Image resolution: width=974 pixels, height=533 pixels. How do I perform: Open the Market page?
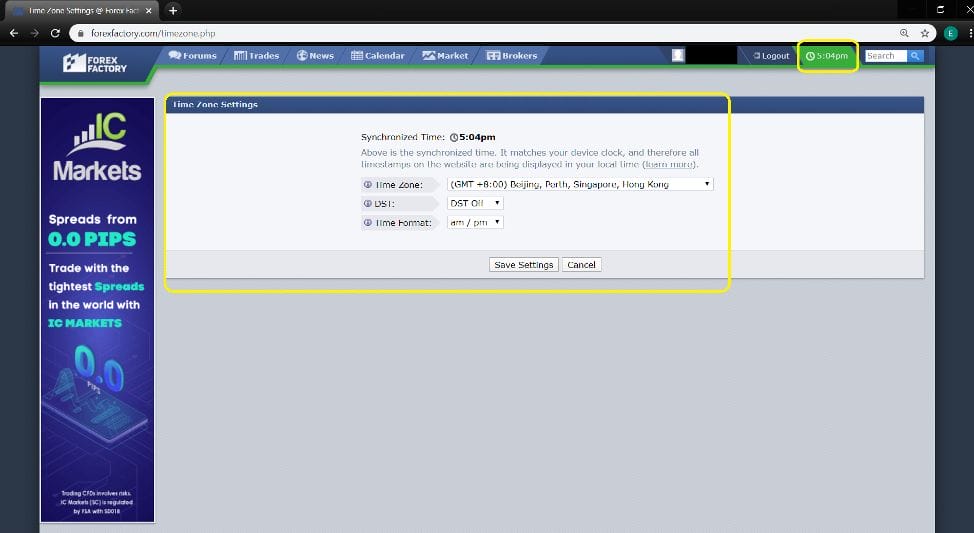(446, 56)
